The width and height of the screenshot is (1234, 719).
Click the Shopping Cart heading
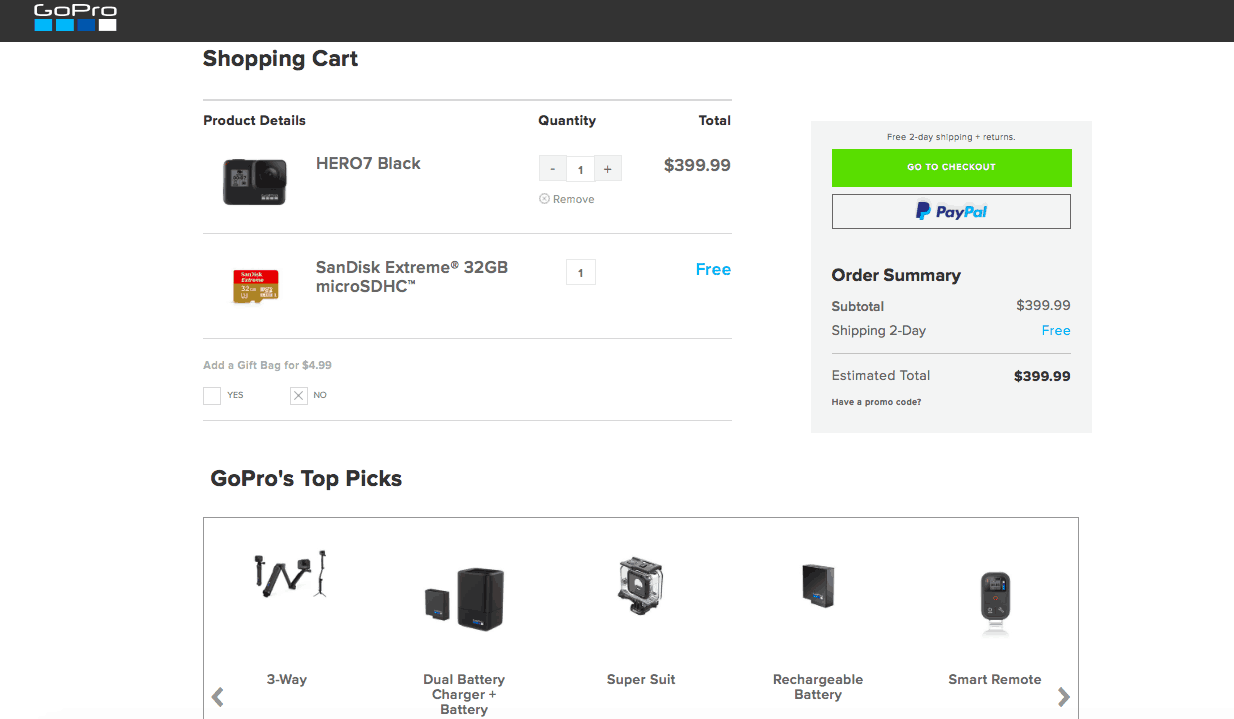click(x=280, y=58)
